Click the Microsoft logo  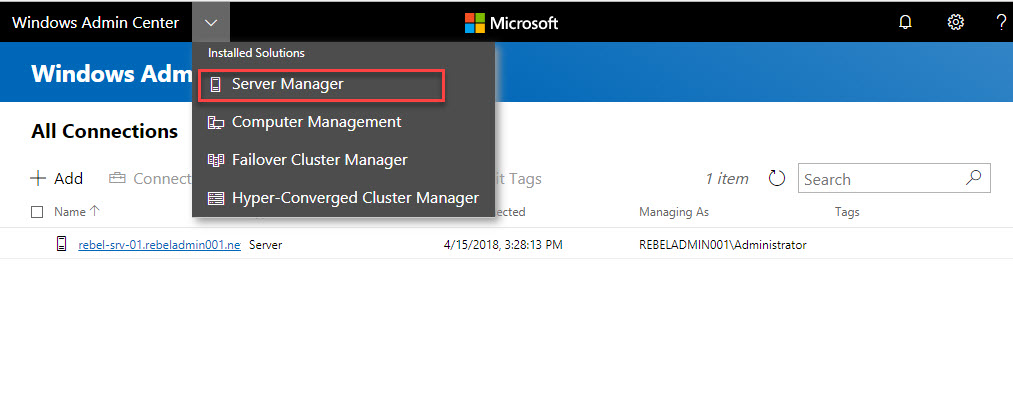pyautogui.click(x=511, y=23)
